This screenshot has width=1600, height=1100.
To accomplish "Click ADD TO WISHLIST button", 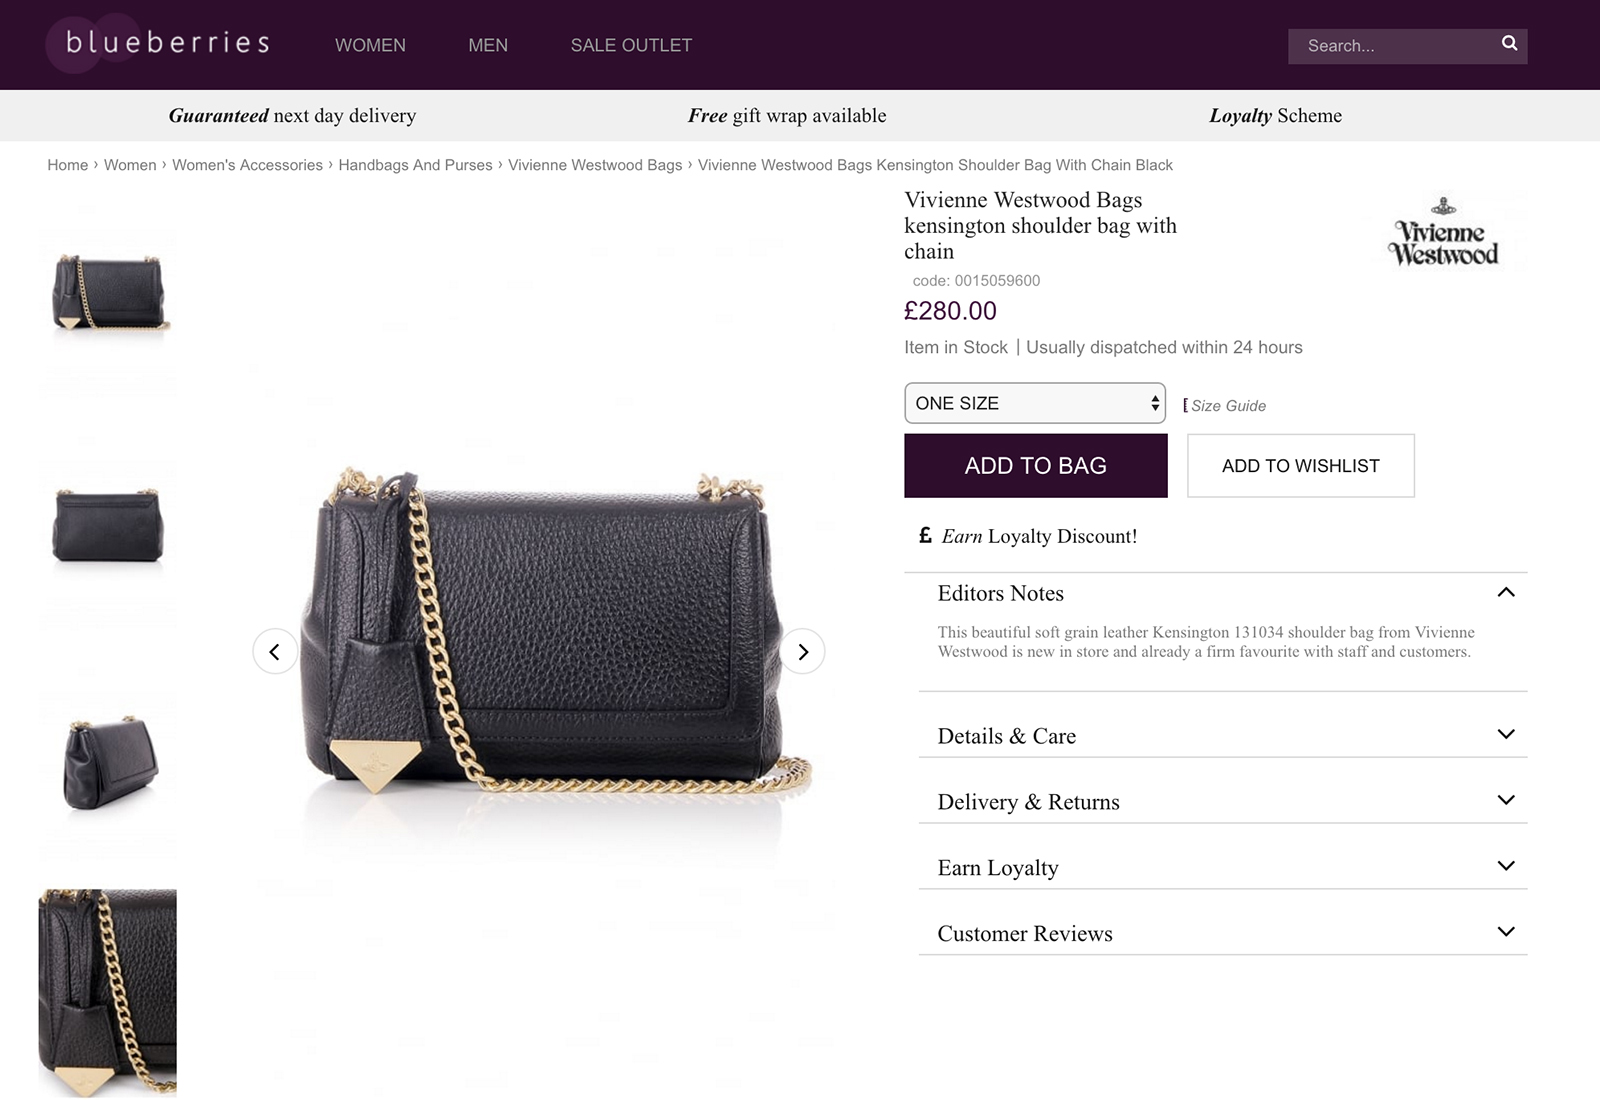I will point(1300,465).
